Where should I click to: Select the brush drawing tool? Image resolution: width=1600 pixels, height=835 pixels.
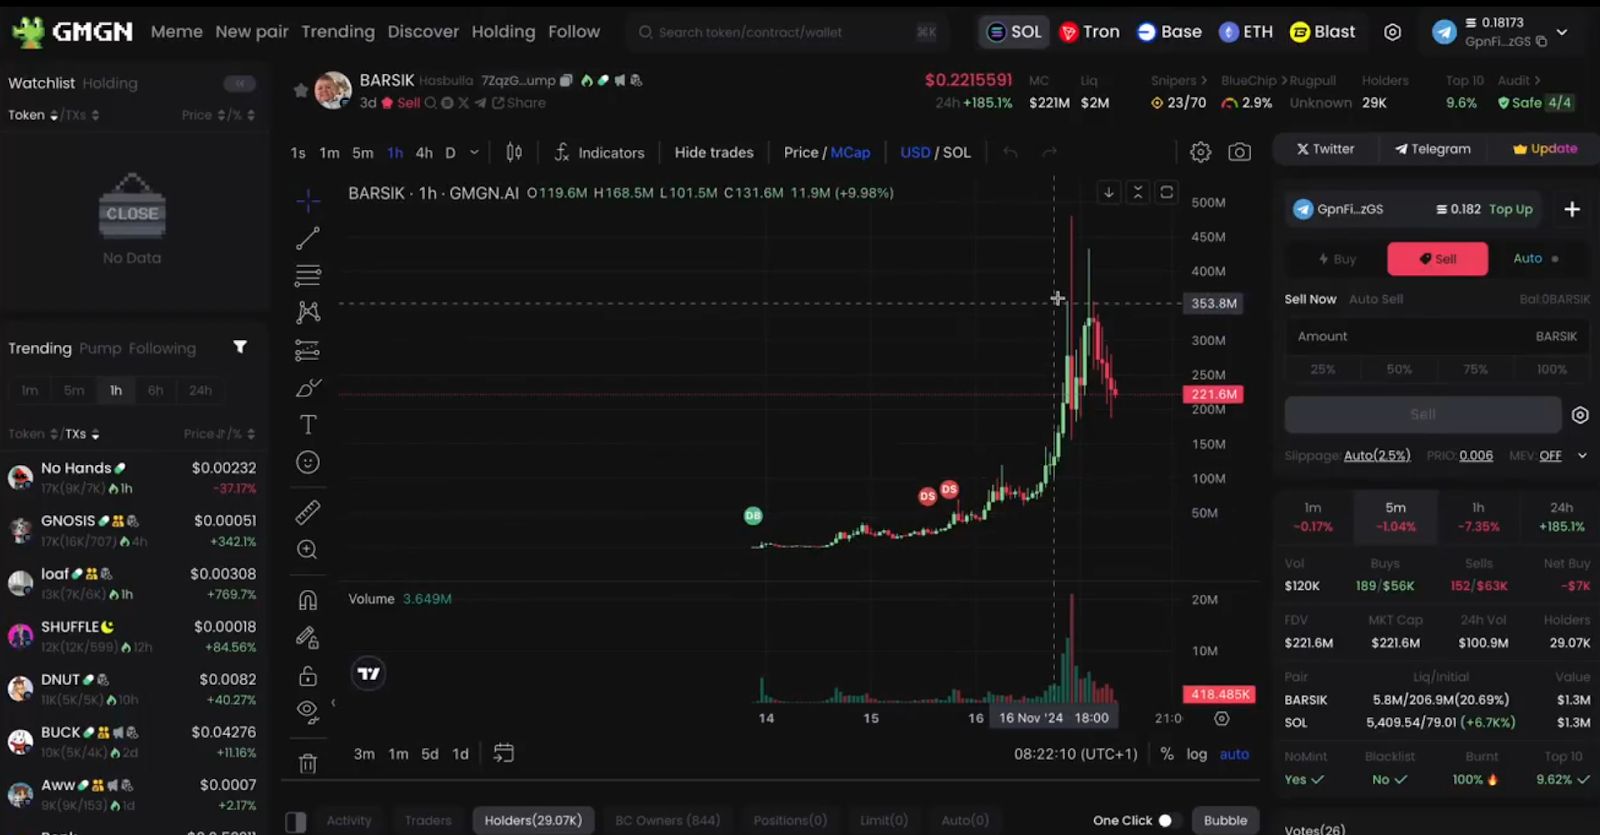coord(308,388)
